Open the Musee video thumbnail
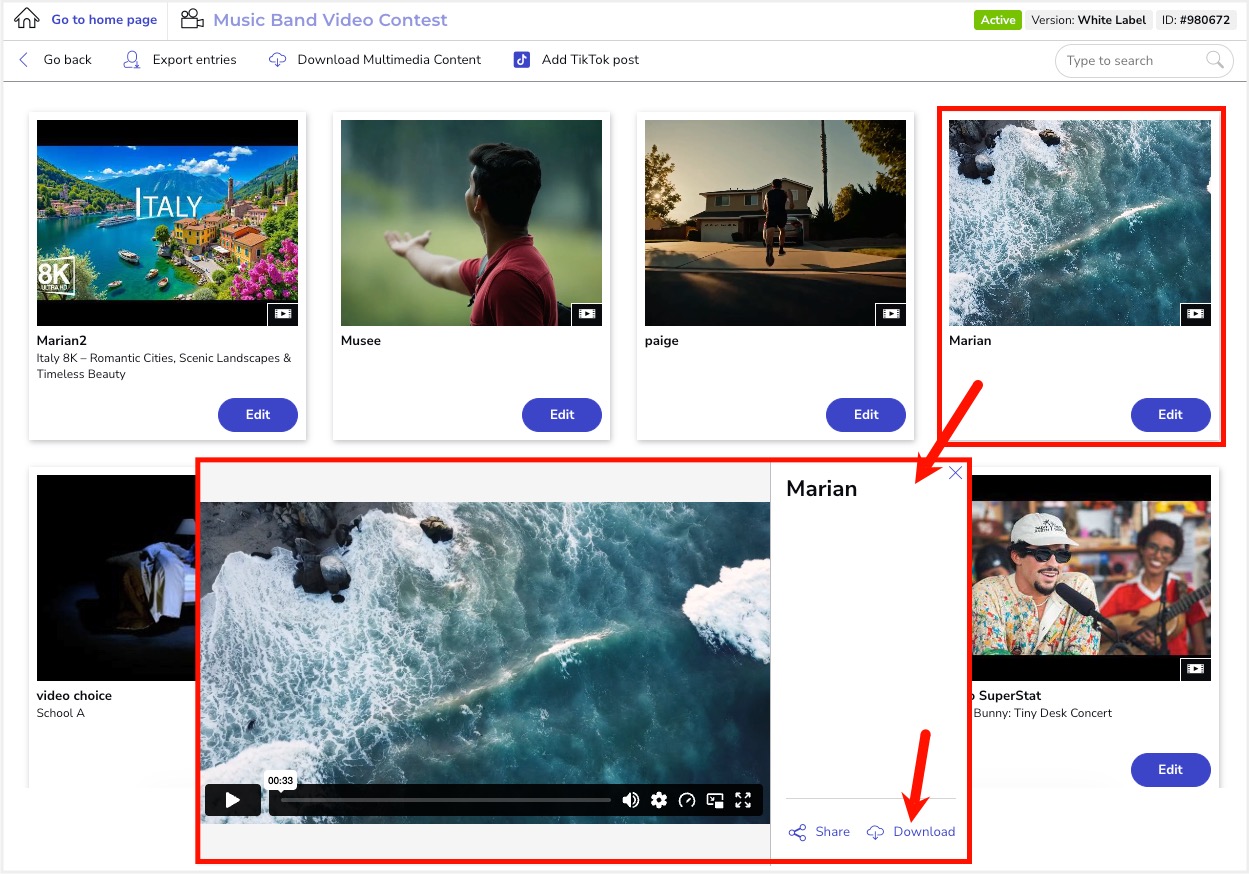Image resolution: width=1249 pixels, height=874 pixels. (471, 222)
